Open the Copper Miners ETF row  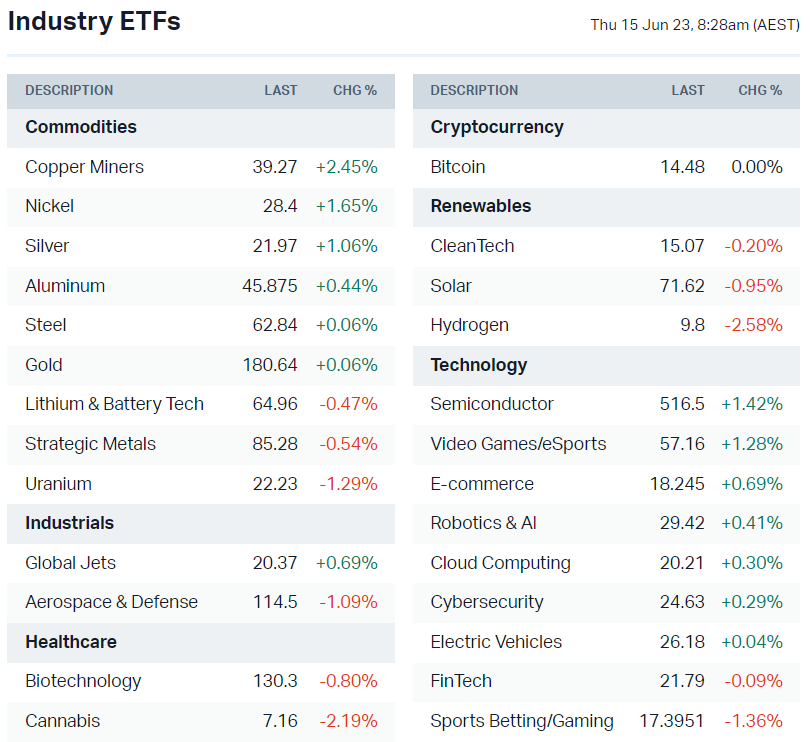(85, 167)
